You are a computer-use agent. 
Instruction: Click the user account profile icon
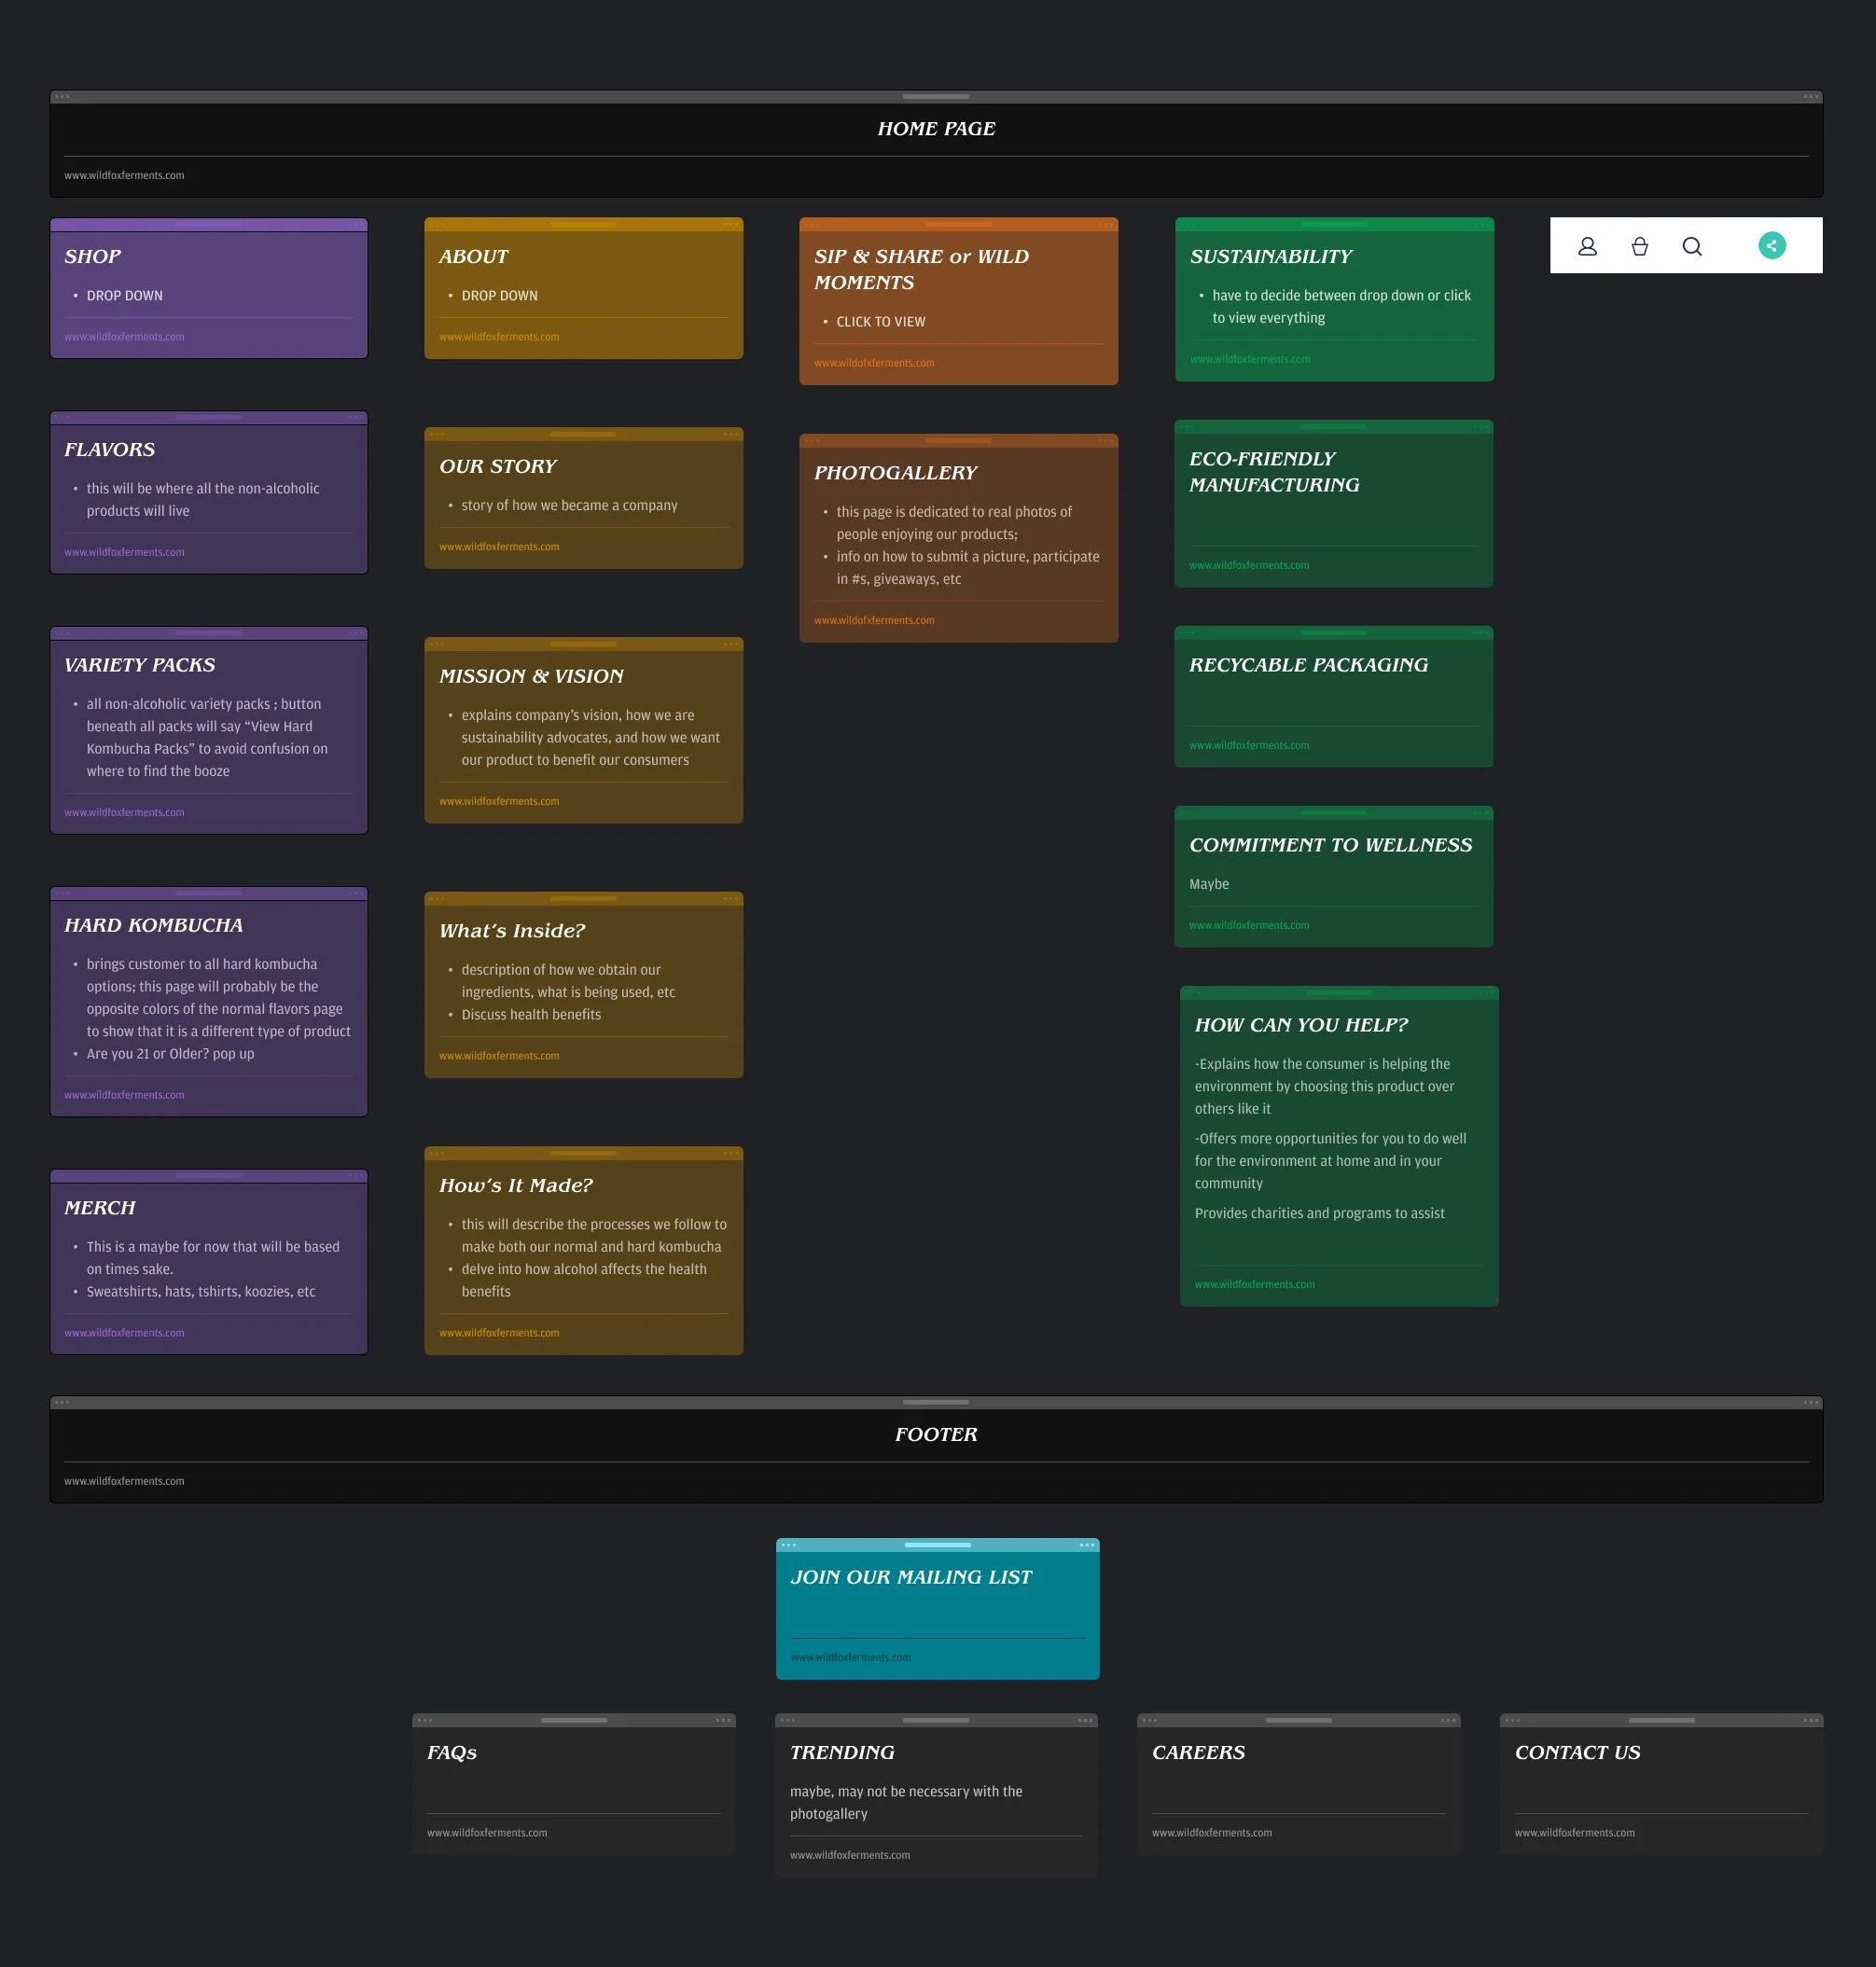(1587, 246)
